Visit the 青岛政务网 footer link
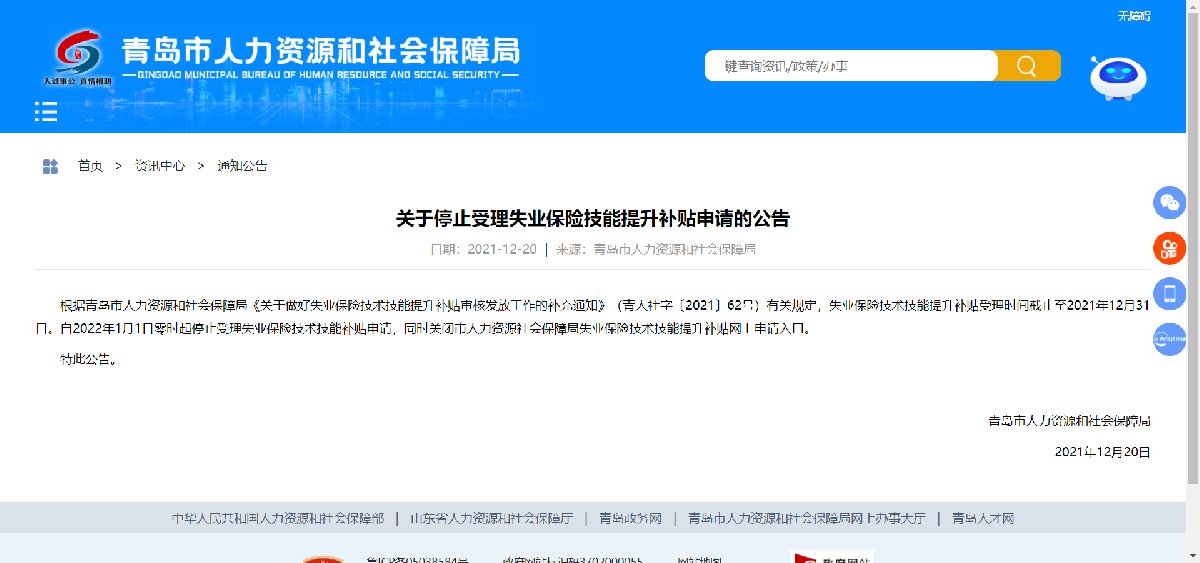 [x=630, y=518]
